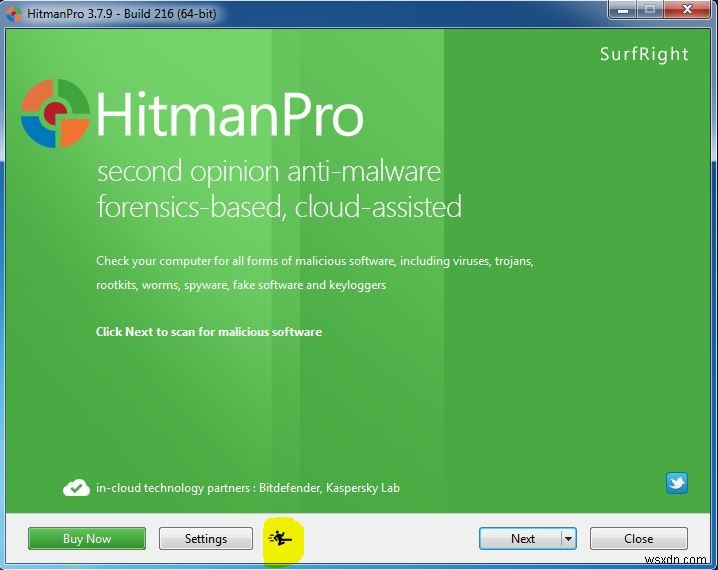The width and height of the screenshot is (718, 570).
Task: Click the SurfRight brand text
Action: 644,54
